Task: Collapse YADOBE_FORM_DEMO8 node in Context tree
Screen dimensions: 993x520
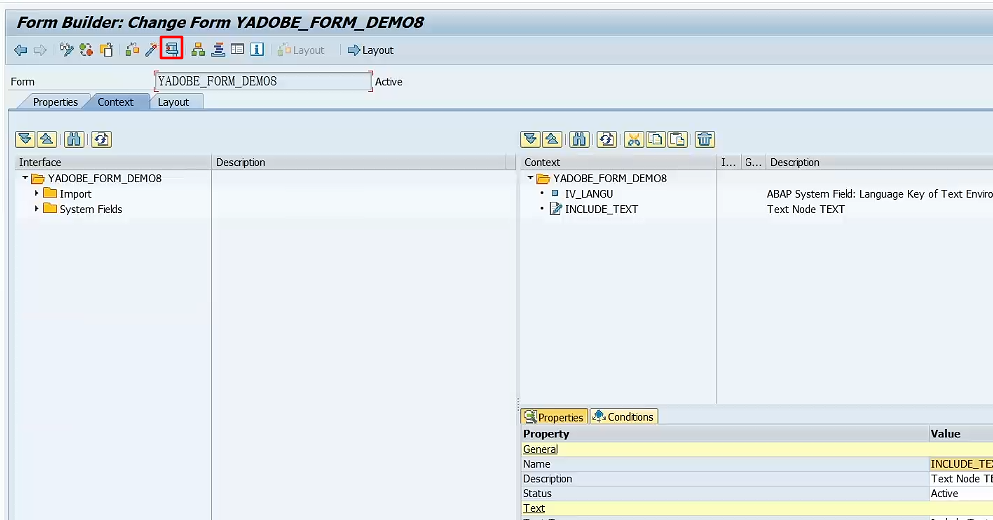Action: 531,178
